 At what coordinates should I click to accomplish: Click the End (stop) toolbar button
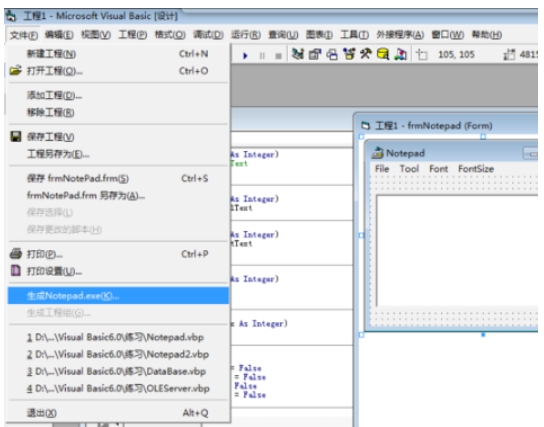click(278, 55)
